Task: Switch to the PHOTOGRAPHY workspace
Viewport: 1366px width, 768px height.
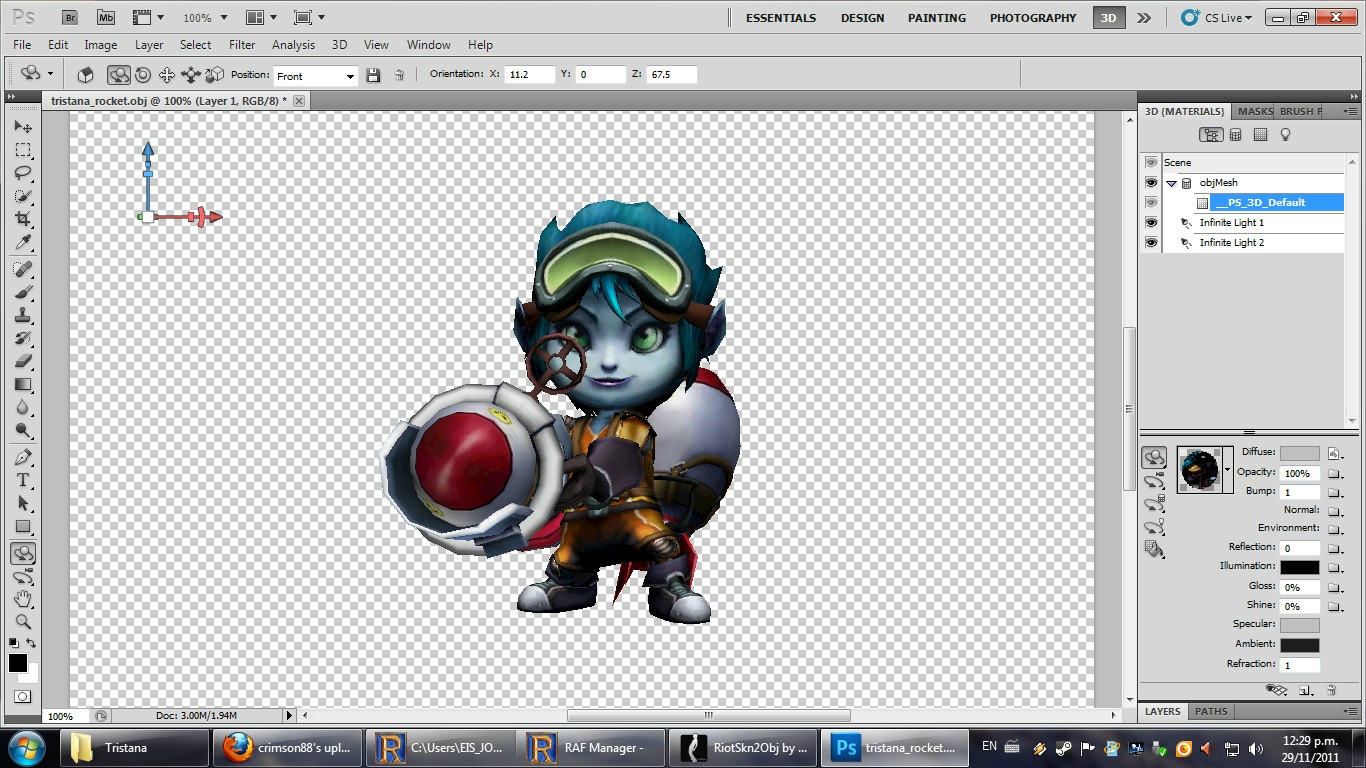Action: (x=1033, y=17)
